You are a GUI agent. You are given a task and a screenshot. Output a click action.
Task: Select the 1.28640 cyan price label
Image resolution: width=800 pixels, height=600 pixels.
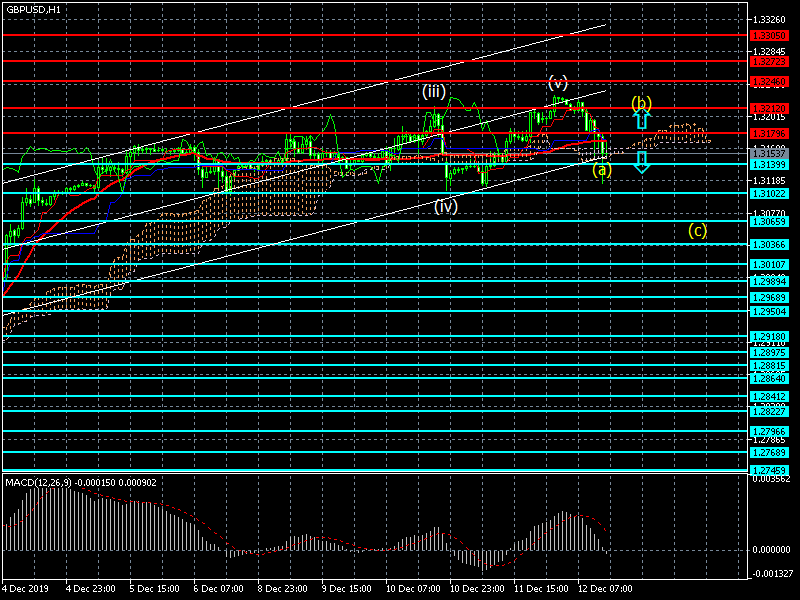tap(769, 379)
